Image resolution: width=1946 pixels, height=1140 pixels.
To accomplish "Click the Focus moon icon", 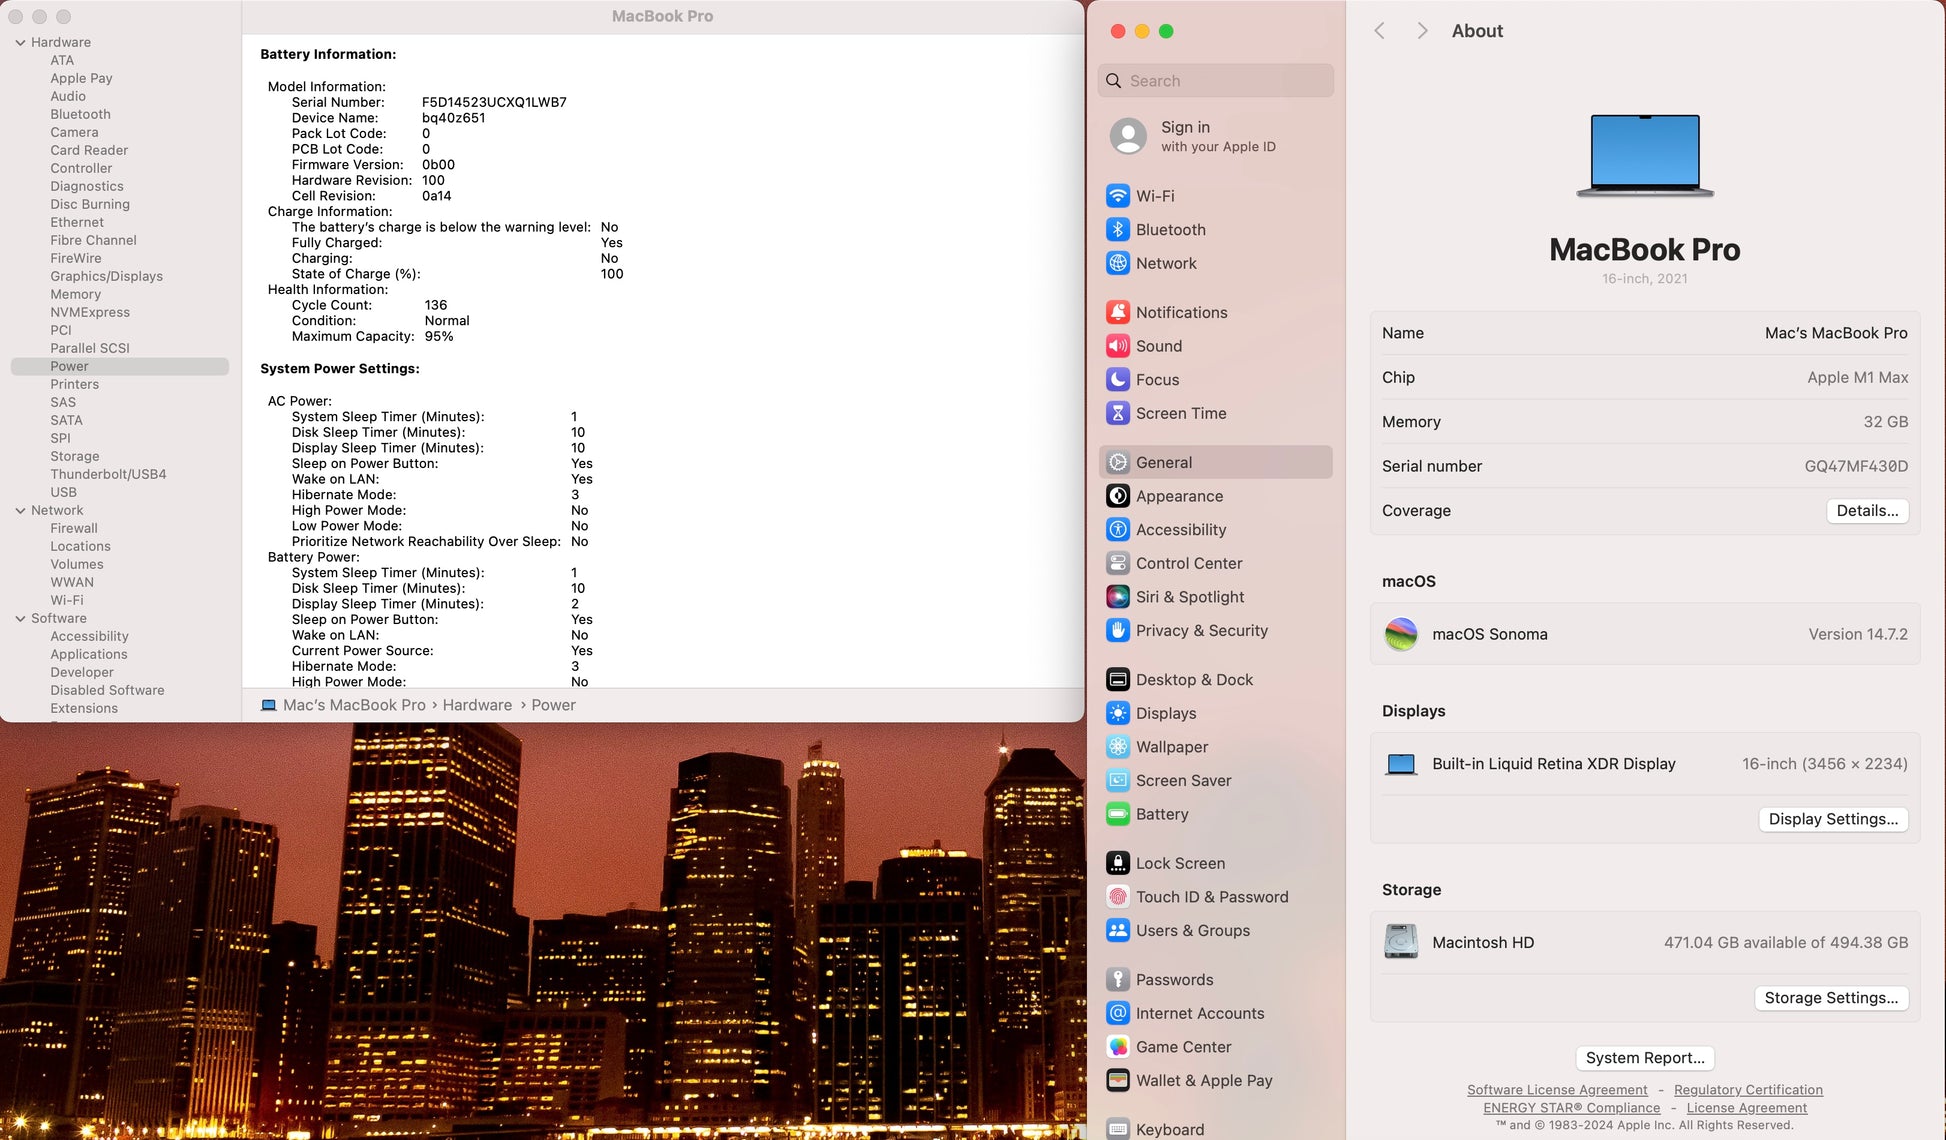I will click(1118, 380).
